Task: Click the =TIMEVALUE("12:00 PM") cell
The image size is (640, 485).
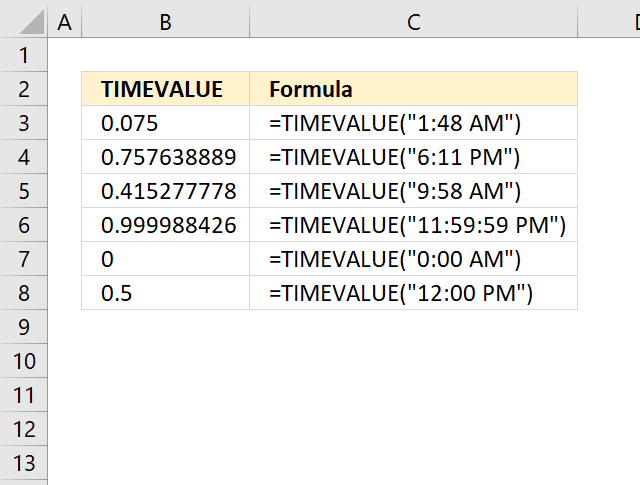Action: [413, 293]
